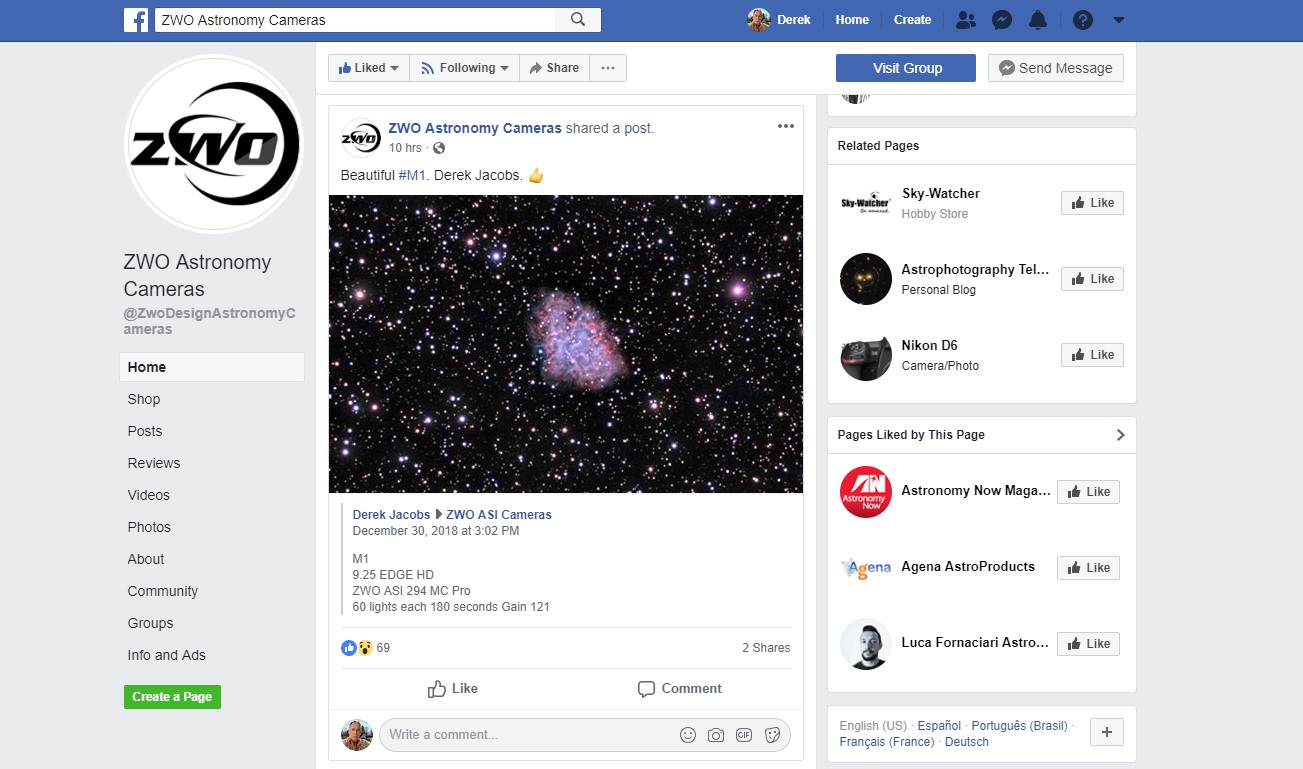The image size is (1303, 769).
Task: Open About in the page sidebar
Action: click(146, 559)
